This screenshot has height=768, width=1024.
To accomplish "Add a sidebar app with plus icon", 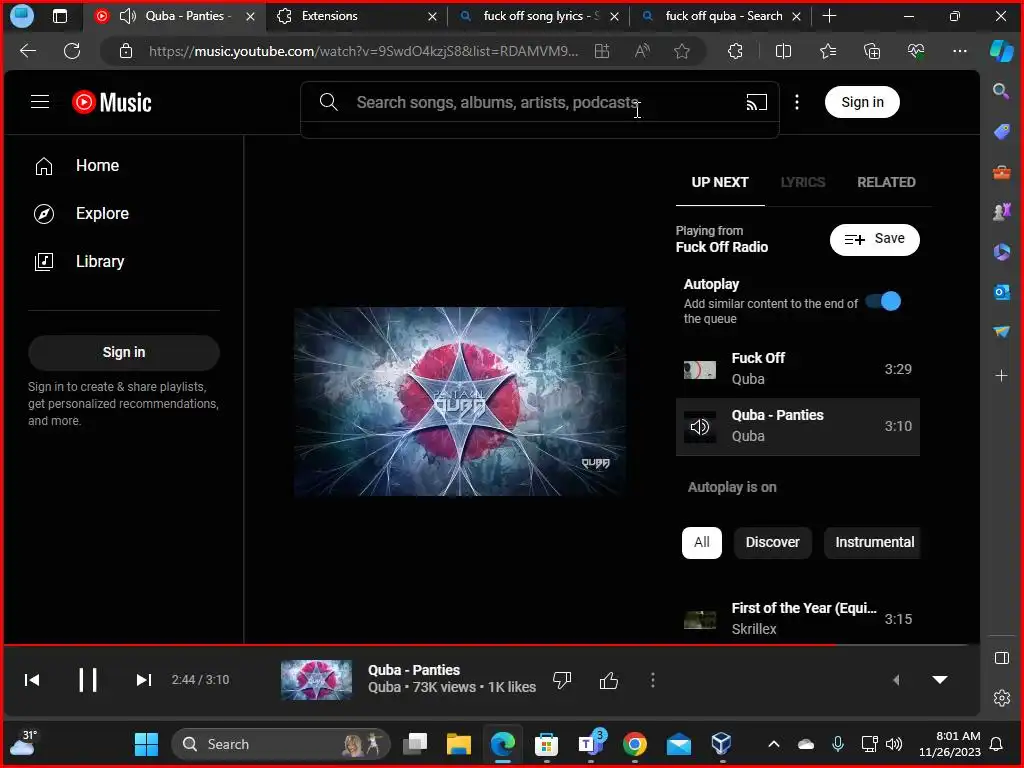I will pyautogui.click(x=1001, y=376).
